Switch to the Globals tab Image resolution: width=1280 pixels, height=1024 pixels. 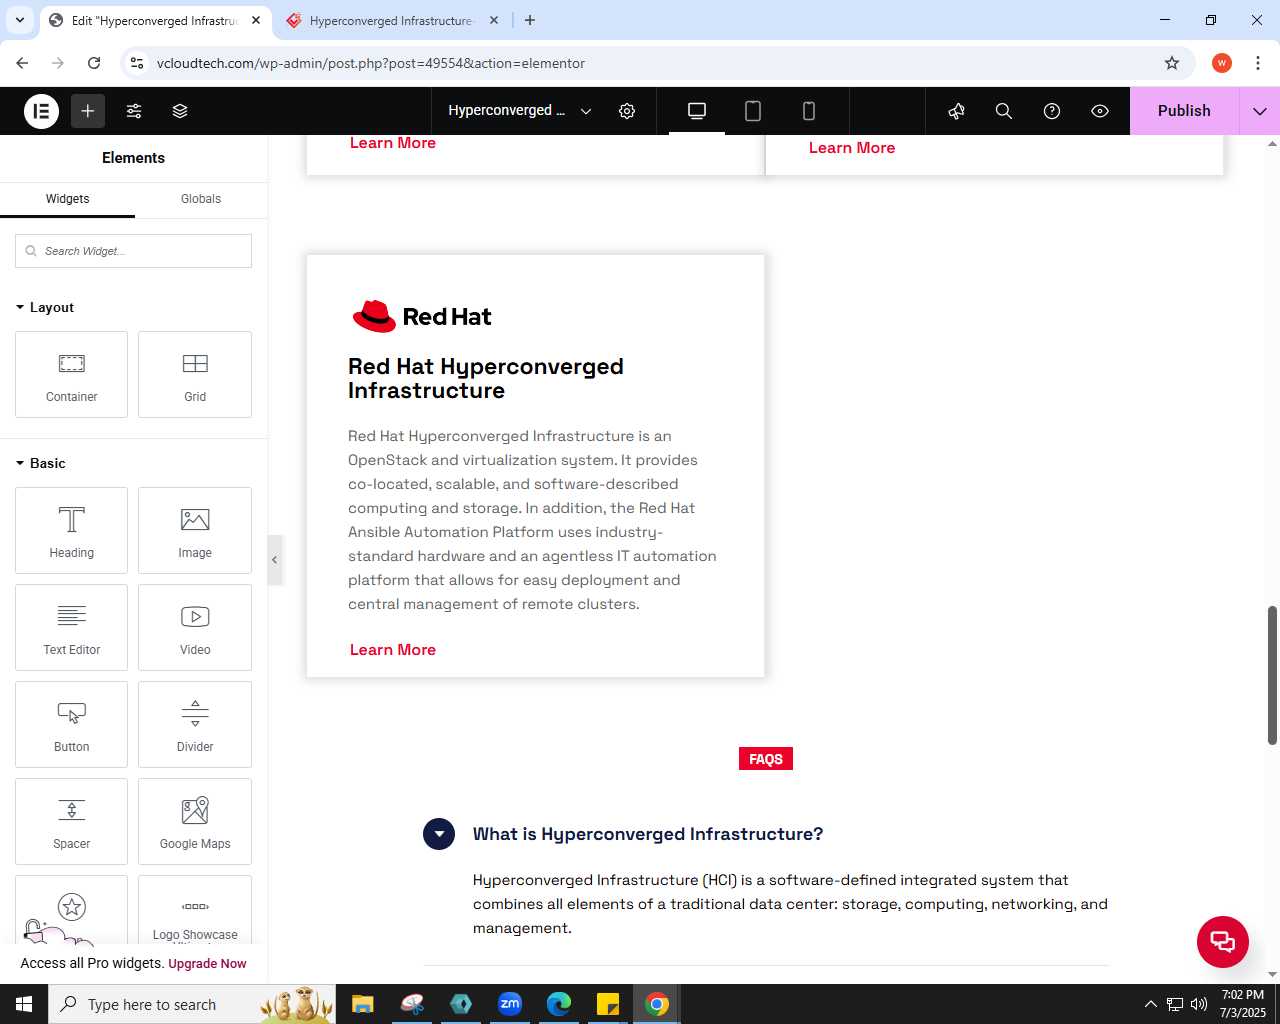coord(201,199)
